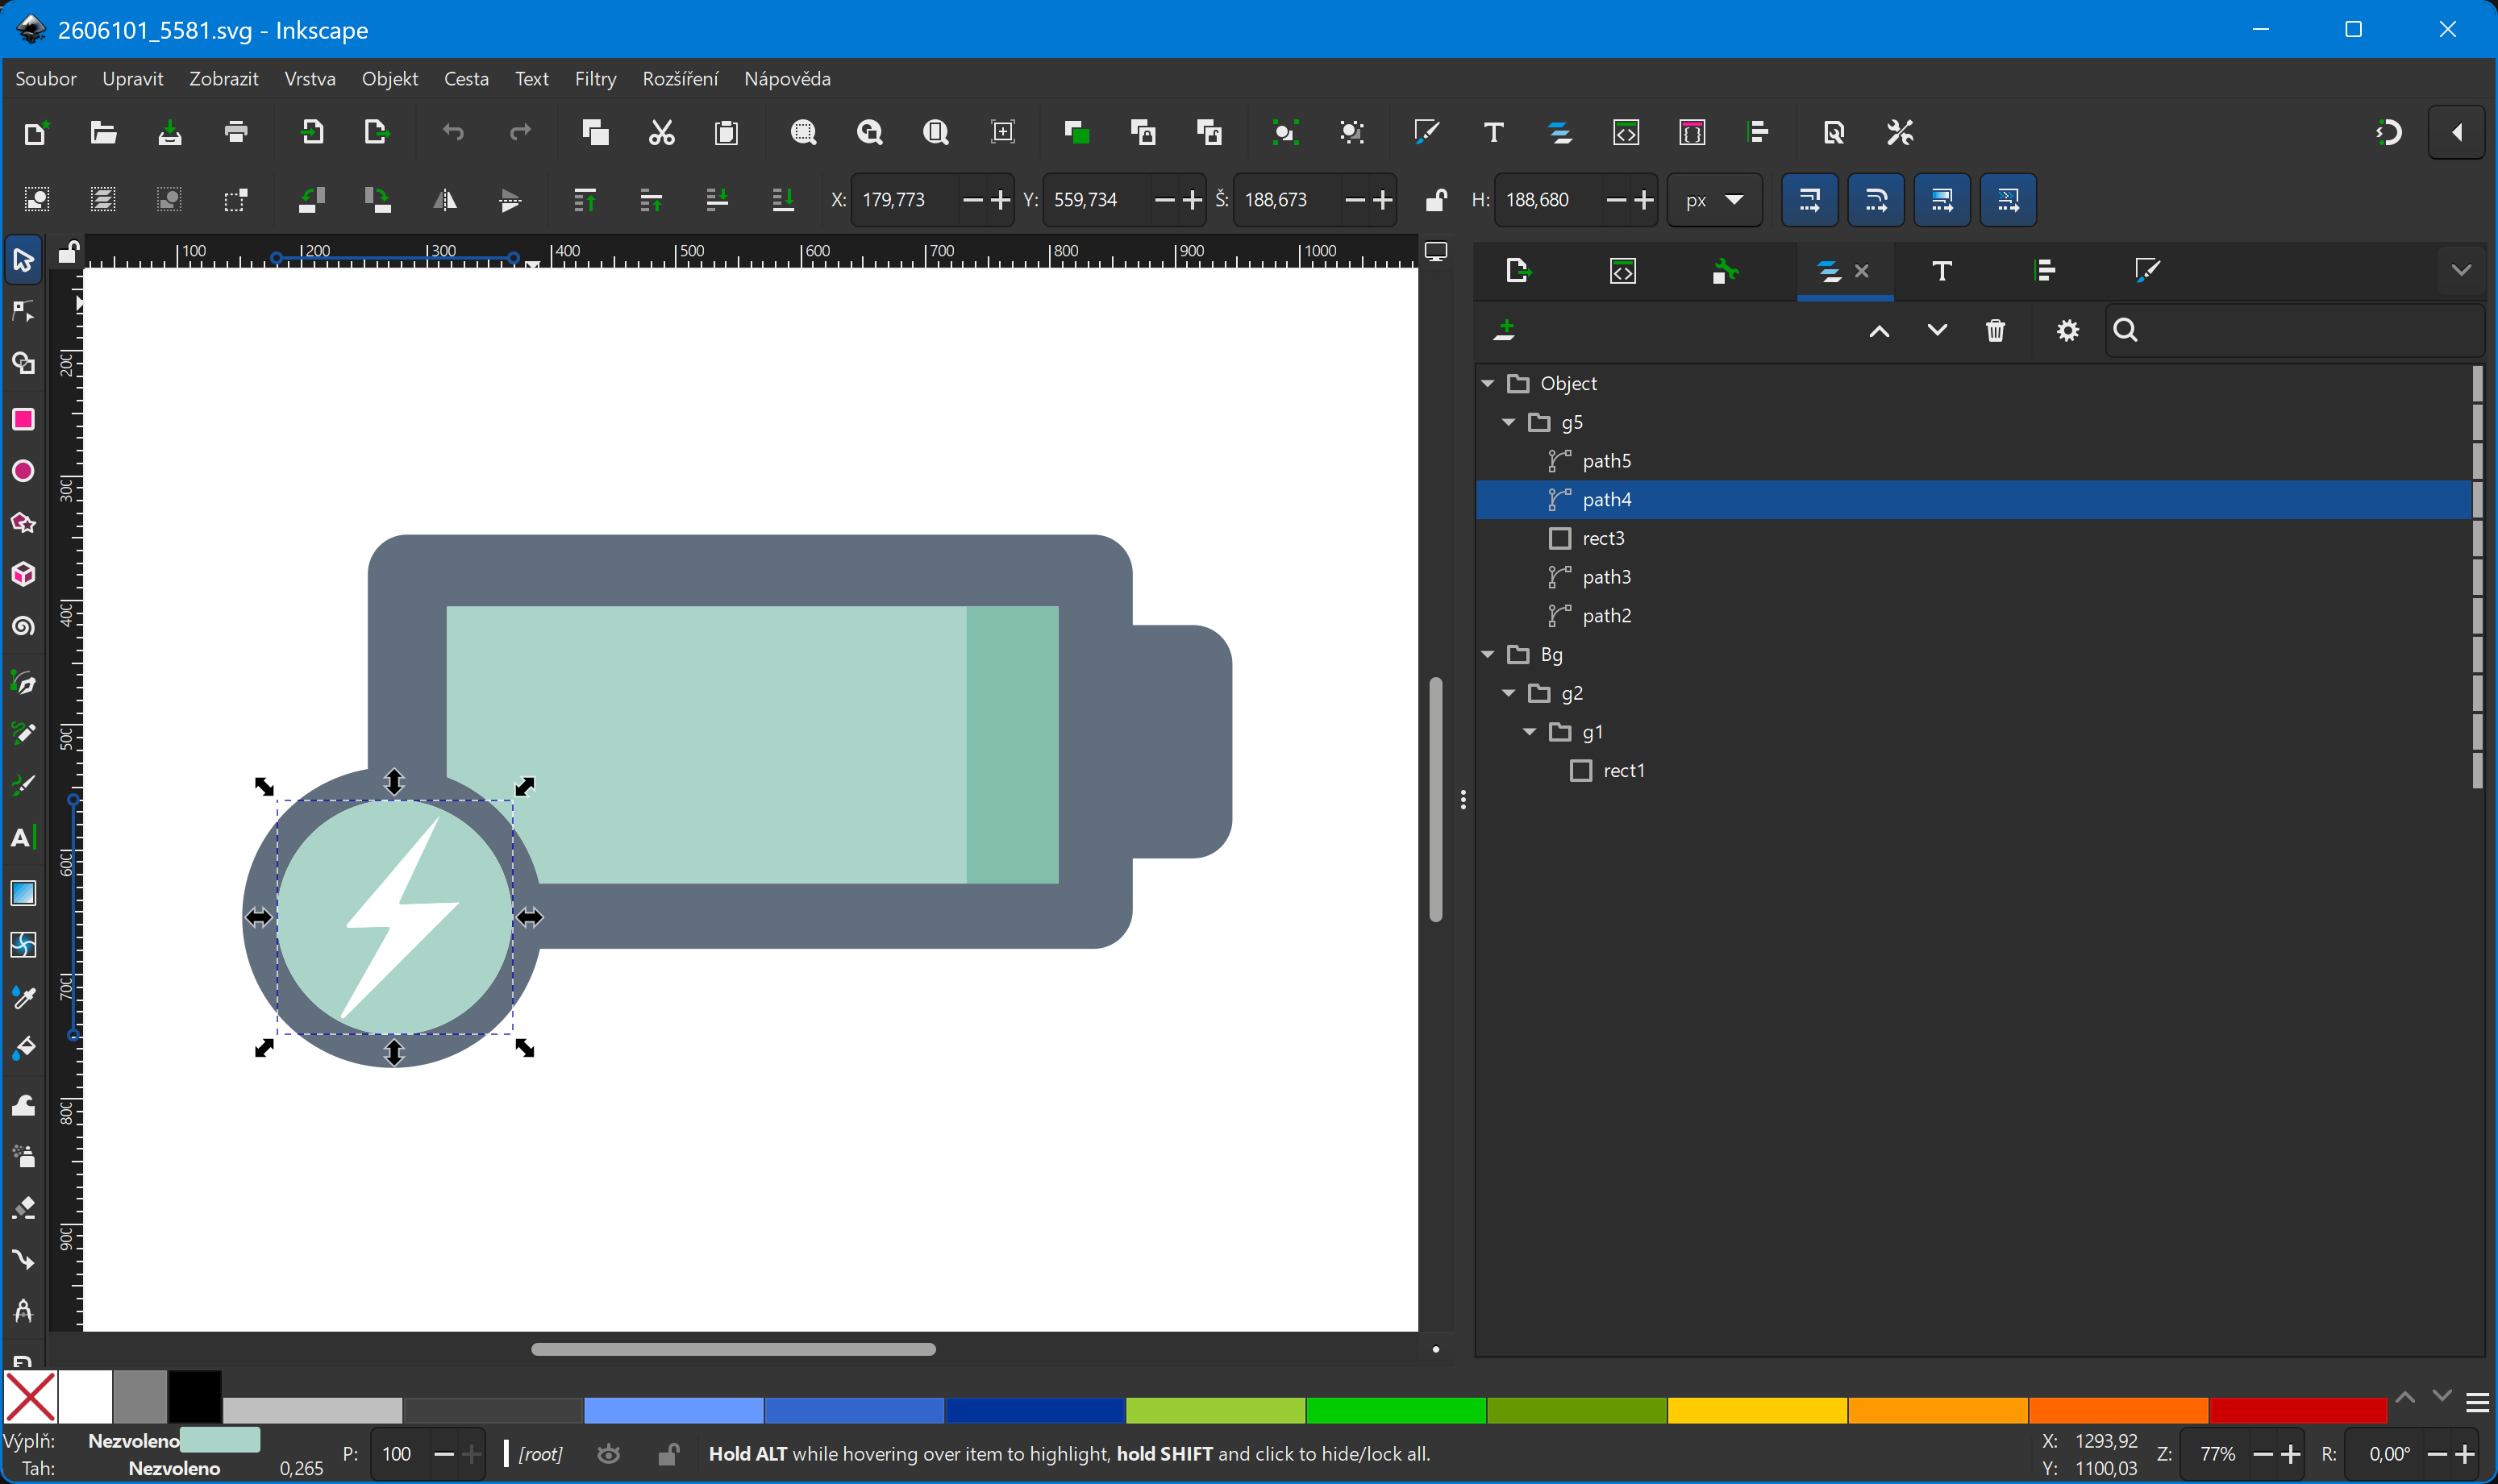Toggle current layer visibility eye in status bar

click(x=608, y=1453)
